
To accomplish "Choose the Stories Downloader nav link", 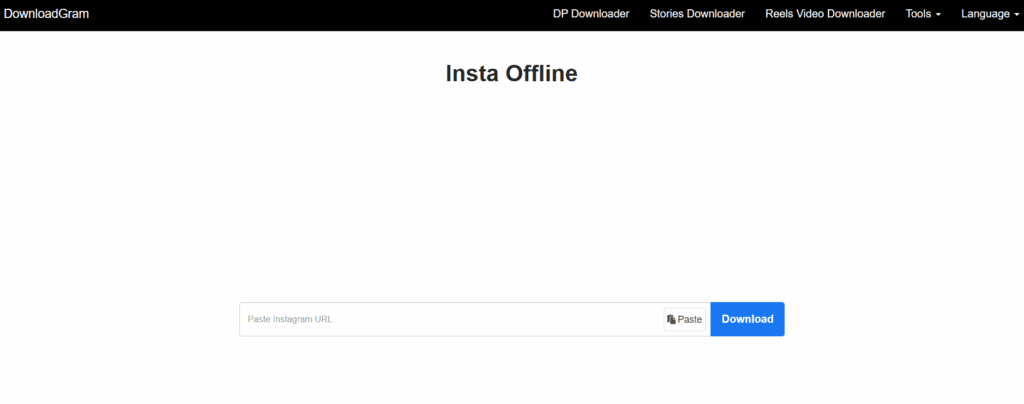I will click(x=697, y=14).
